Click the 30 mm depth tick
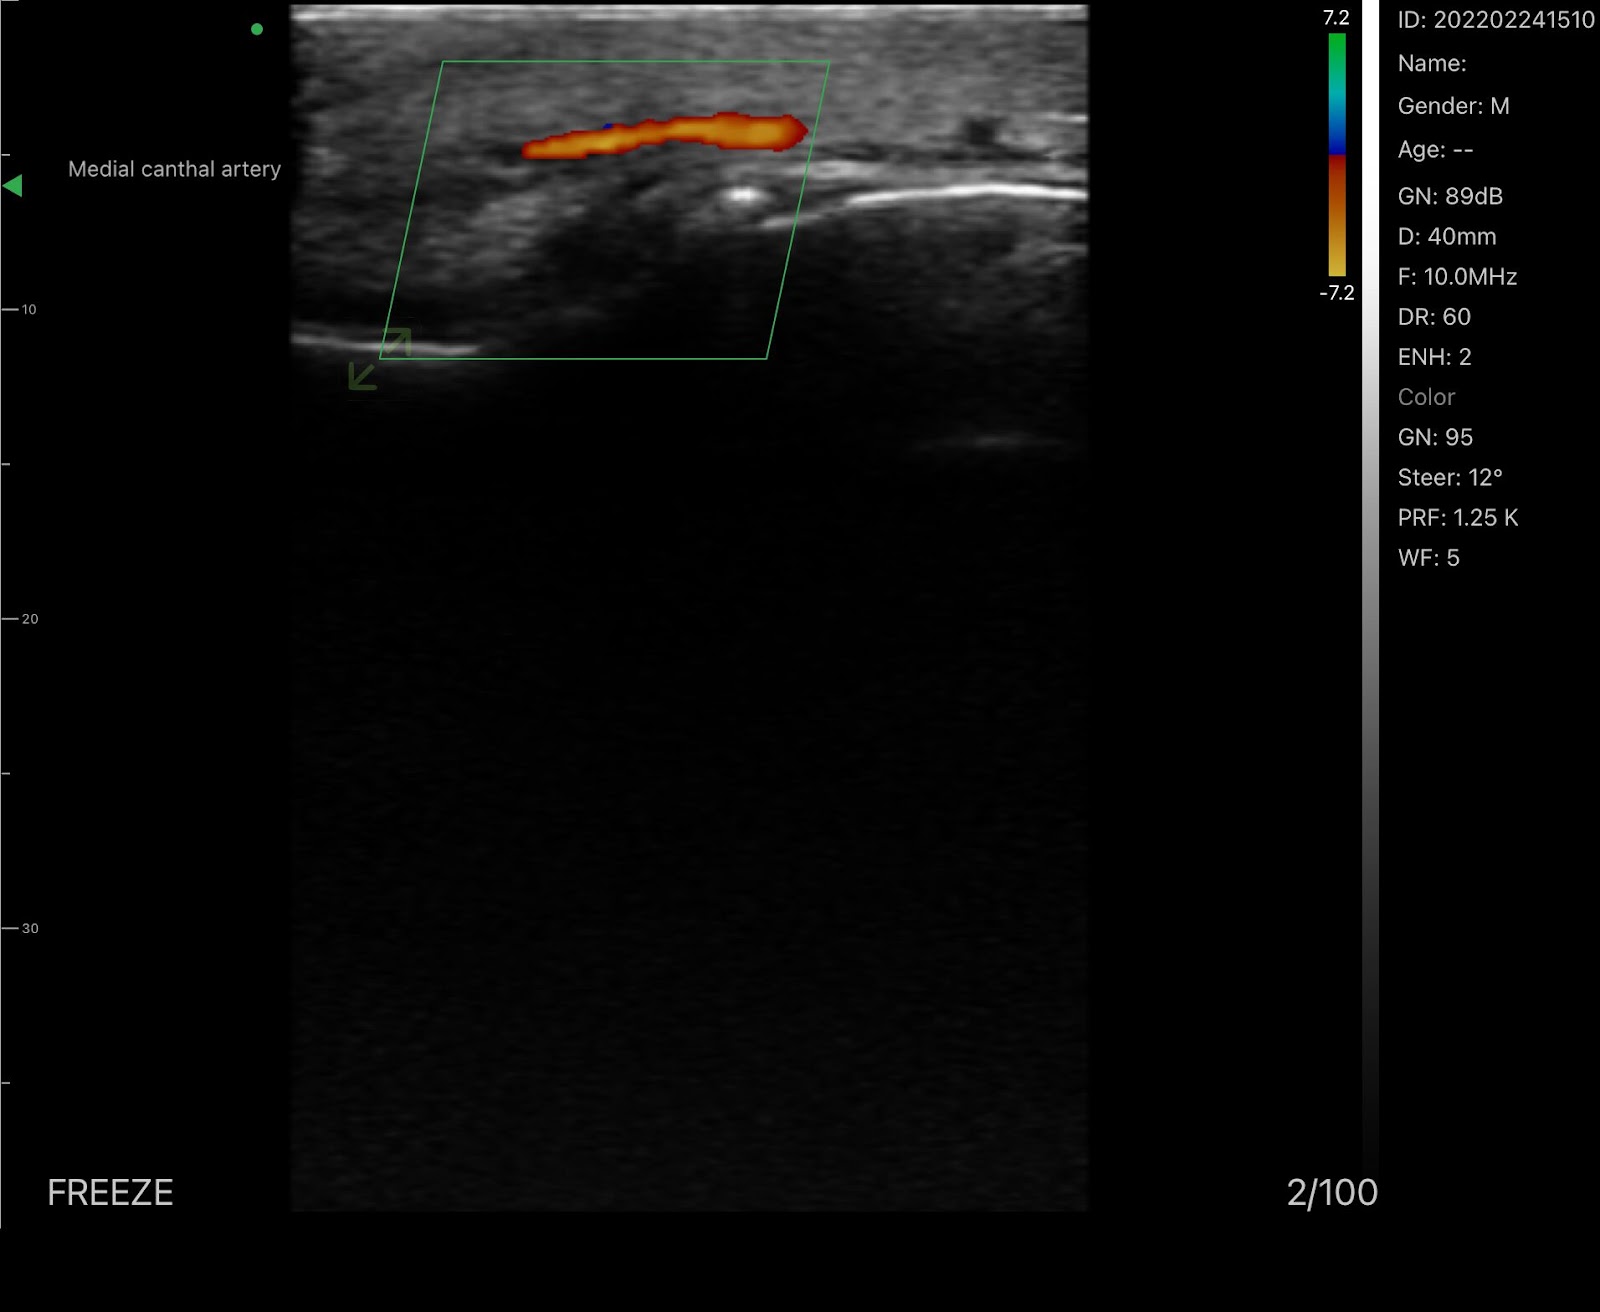Screen dimensions: 1600x1312 point(20,928)
